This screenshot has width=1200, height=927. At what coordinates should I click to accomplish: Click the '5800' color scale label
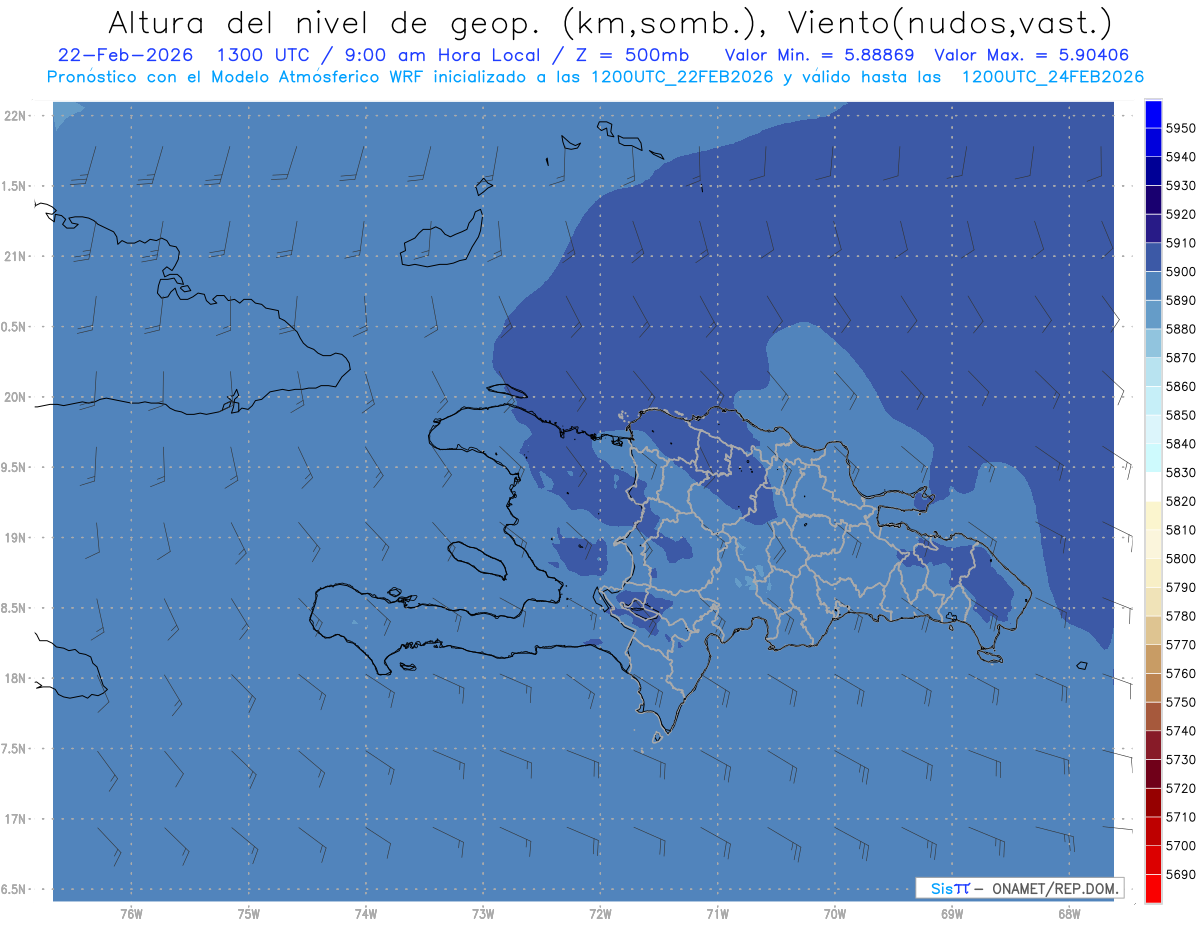coord(1180,558)
